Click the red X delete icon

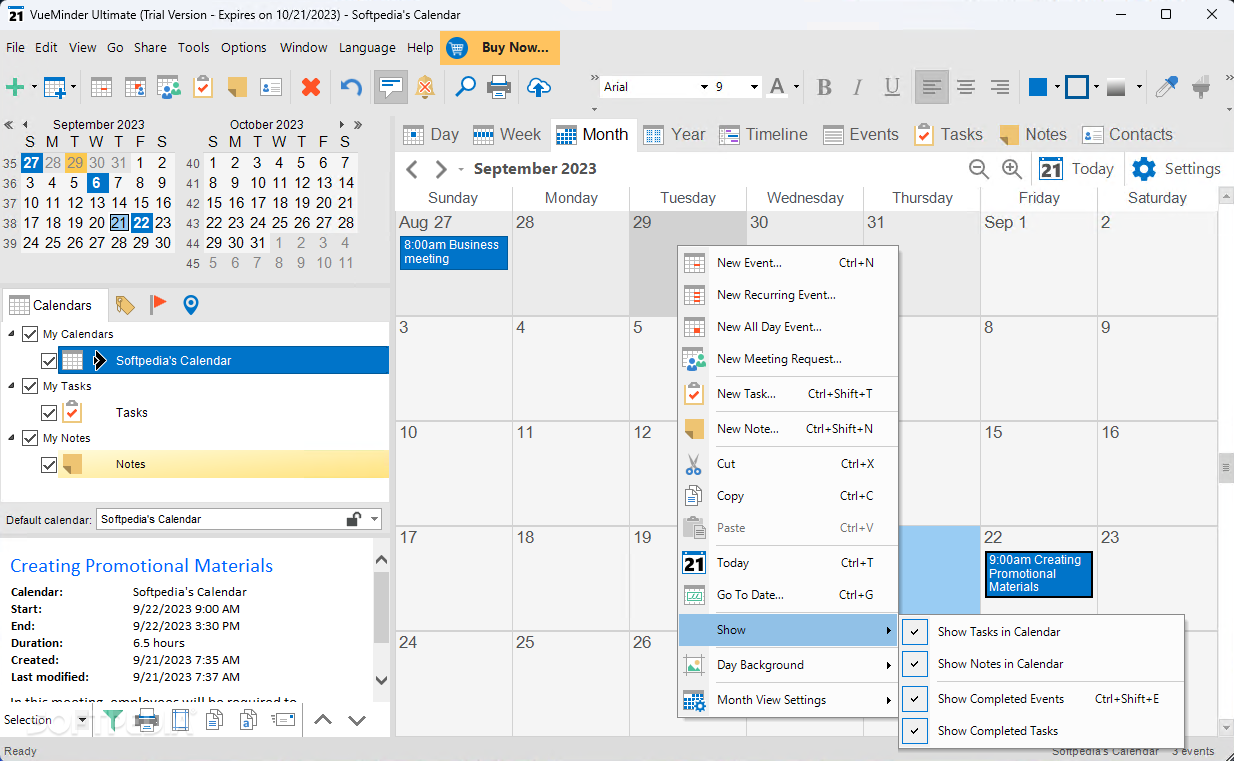311,87
